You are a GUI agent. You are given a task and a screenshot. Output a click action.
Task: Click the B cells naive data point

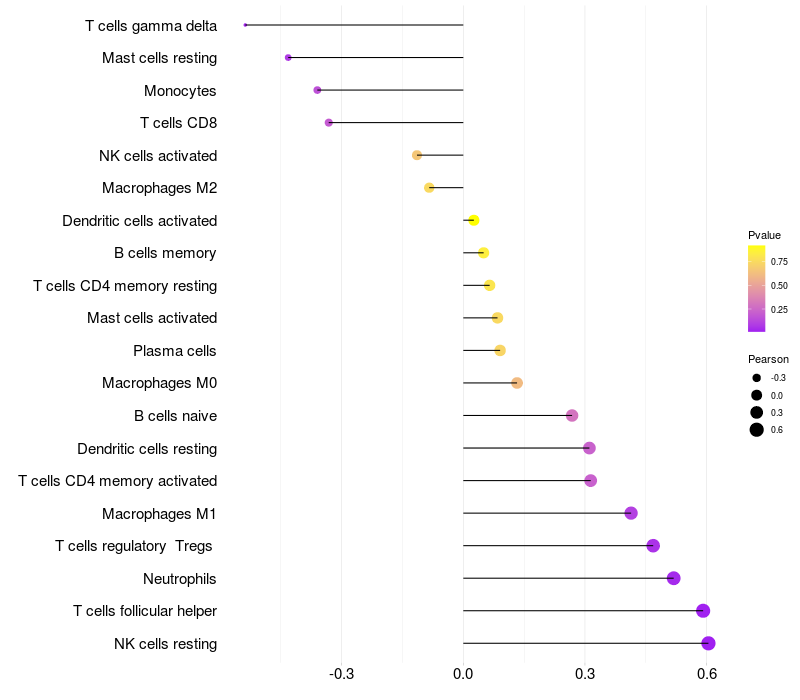(x=572, y=415)
